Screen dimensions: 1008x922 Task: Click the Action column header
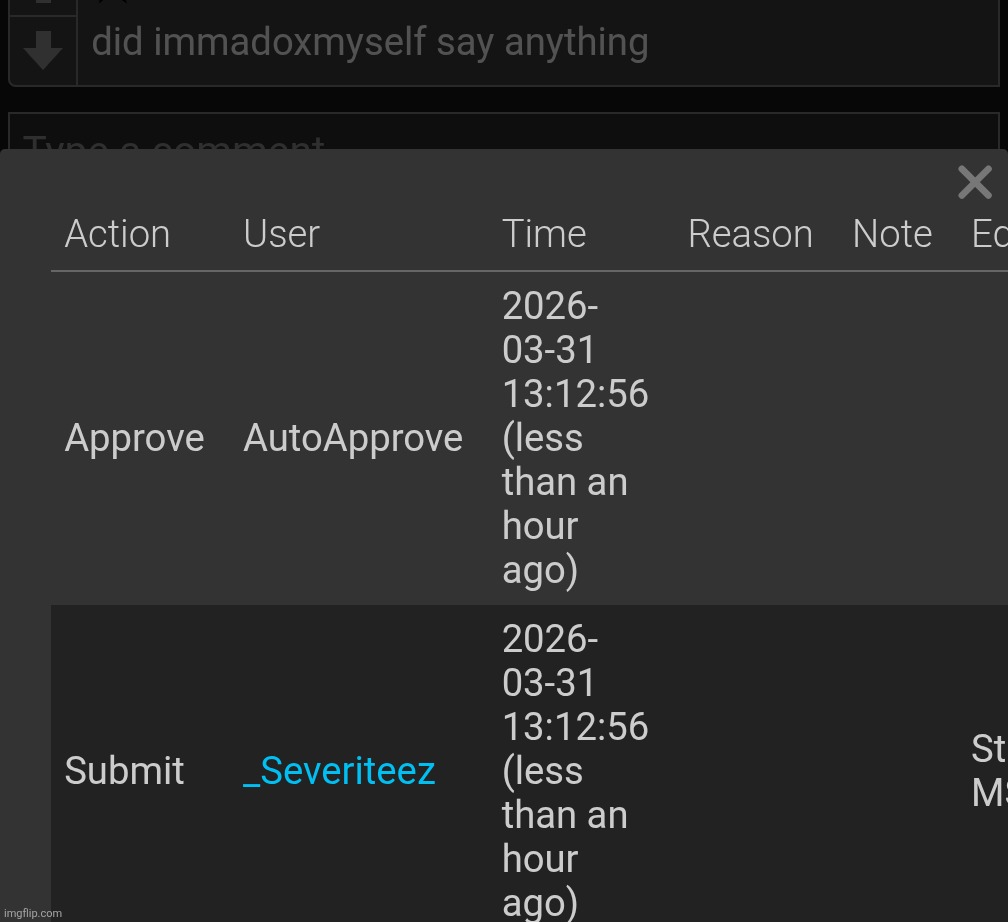click(117, 234)
